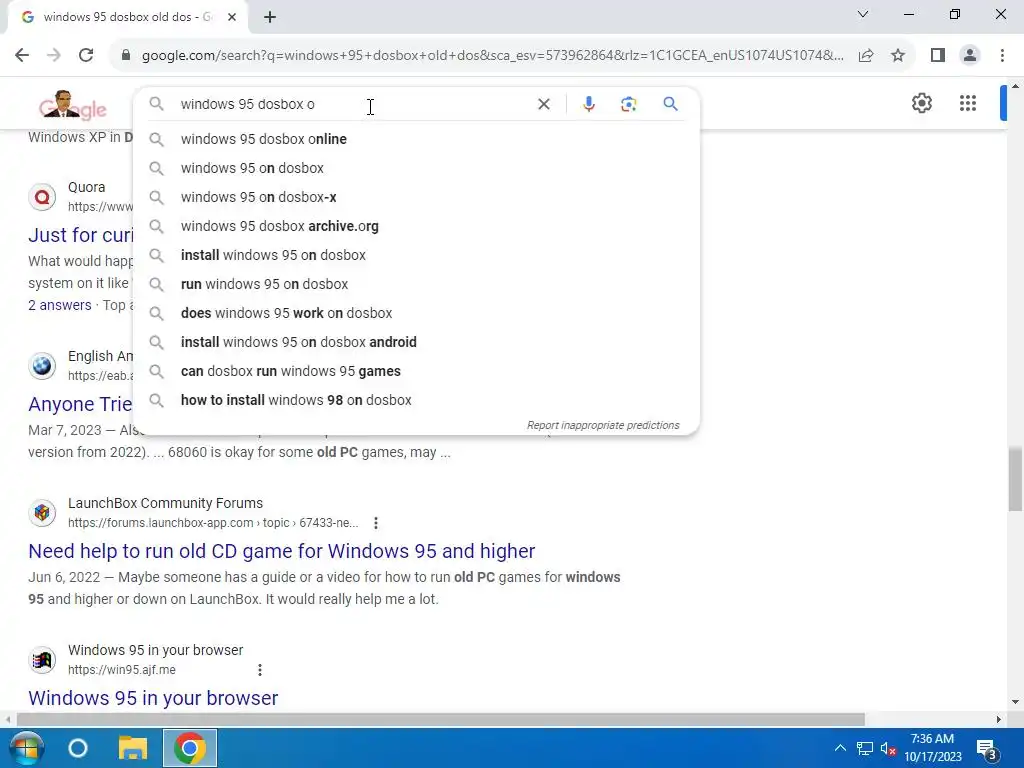Open 'Need help to run old CD game' result

point(281,551)
